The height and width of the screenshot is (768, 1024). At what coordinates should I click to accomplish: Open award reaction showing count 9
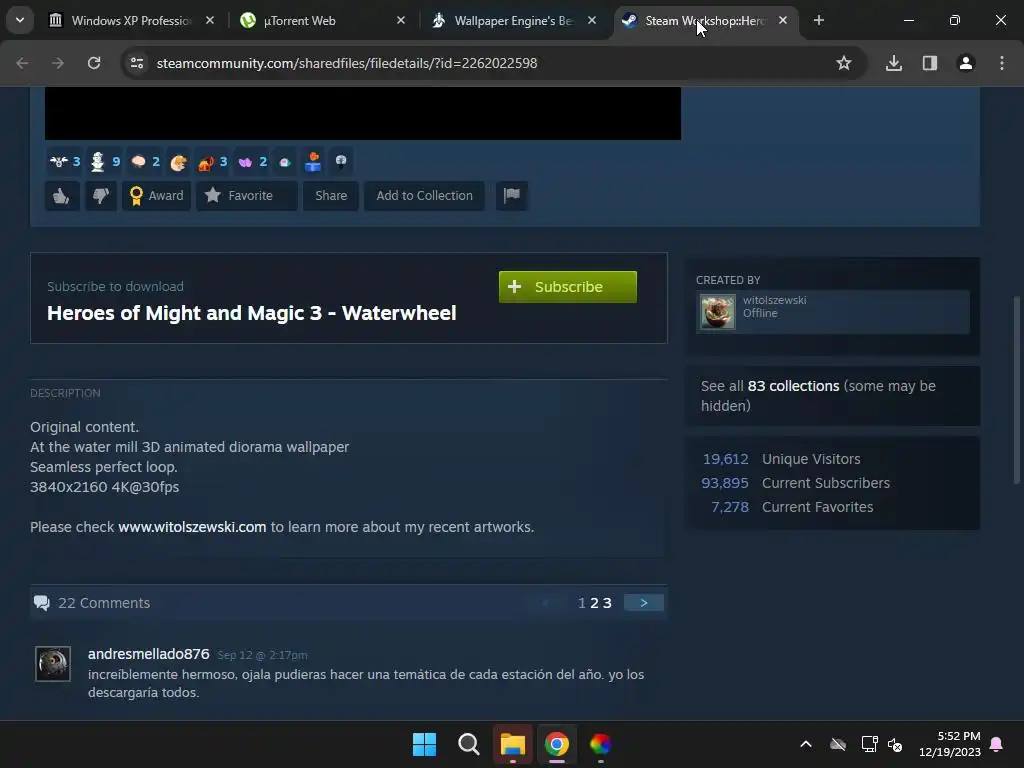pyautogui.click(x=104, y=161)
